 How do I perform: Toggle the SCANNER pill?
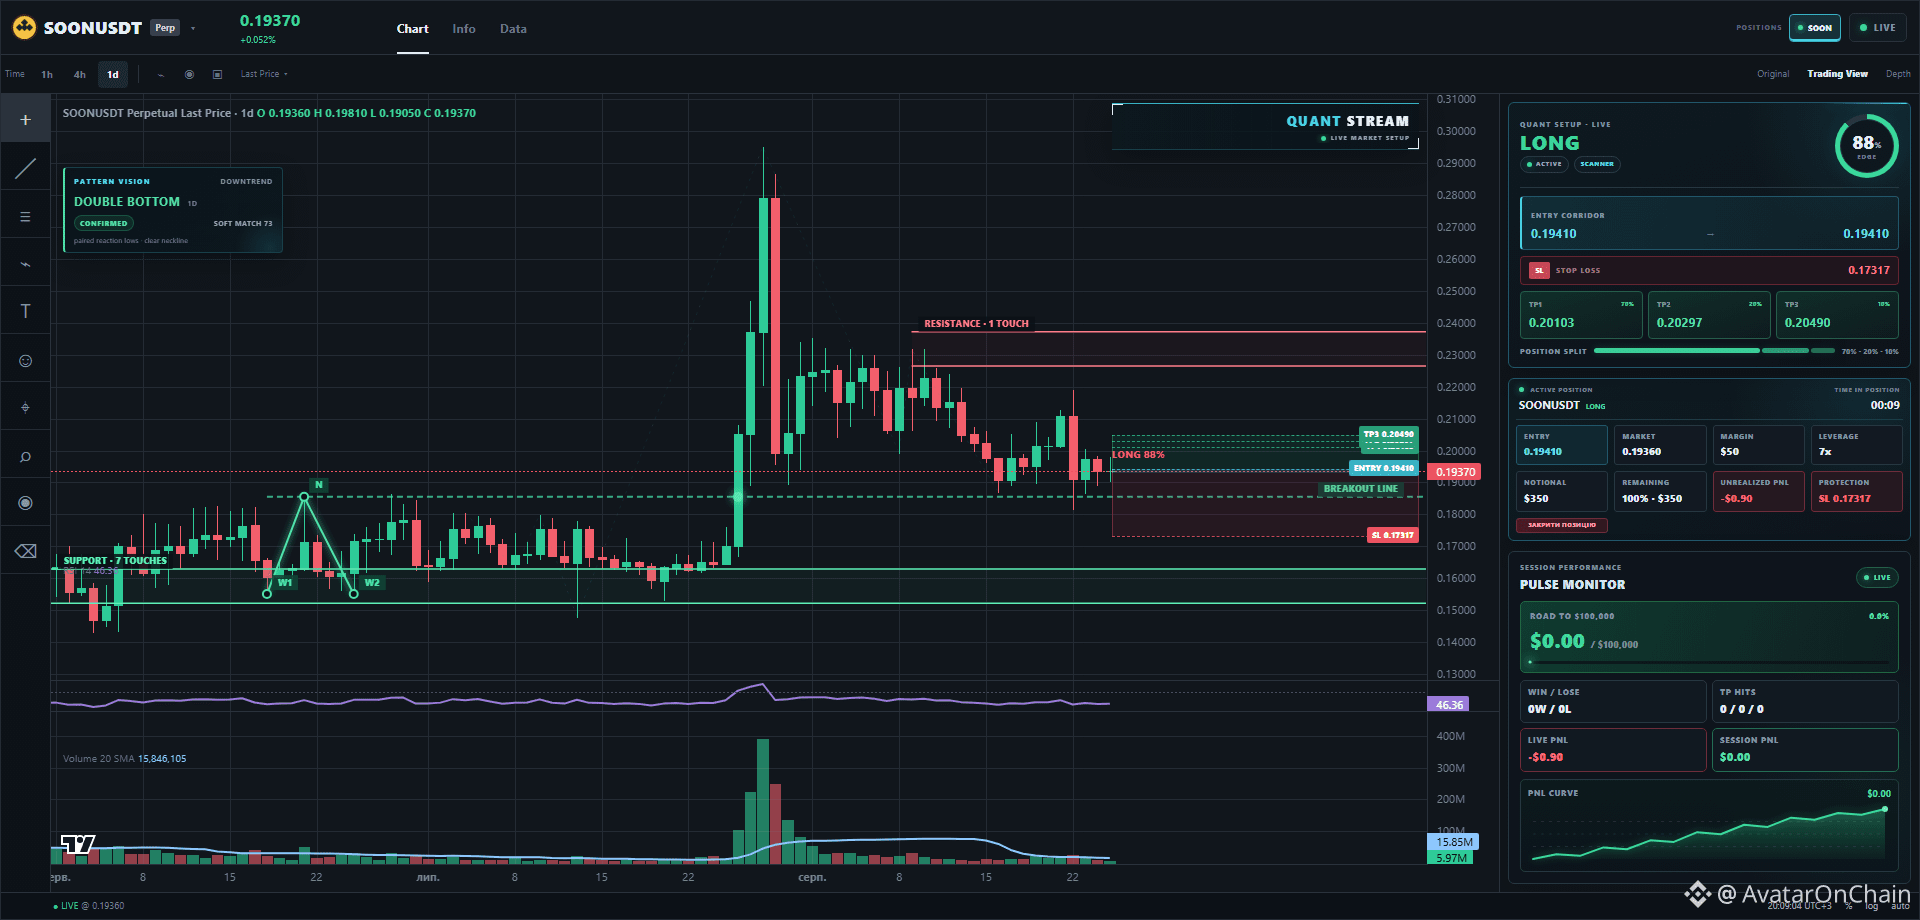tap(1597, 164)
